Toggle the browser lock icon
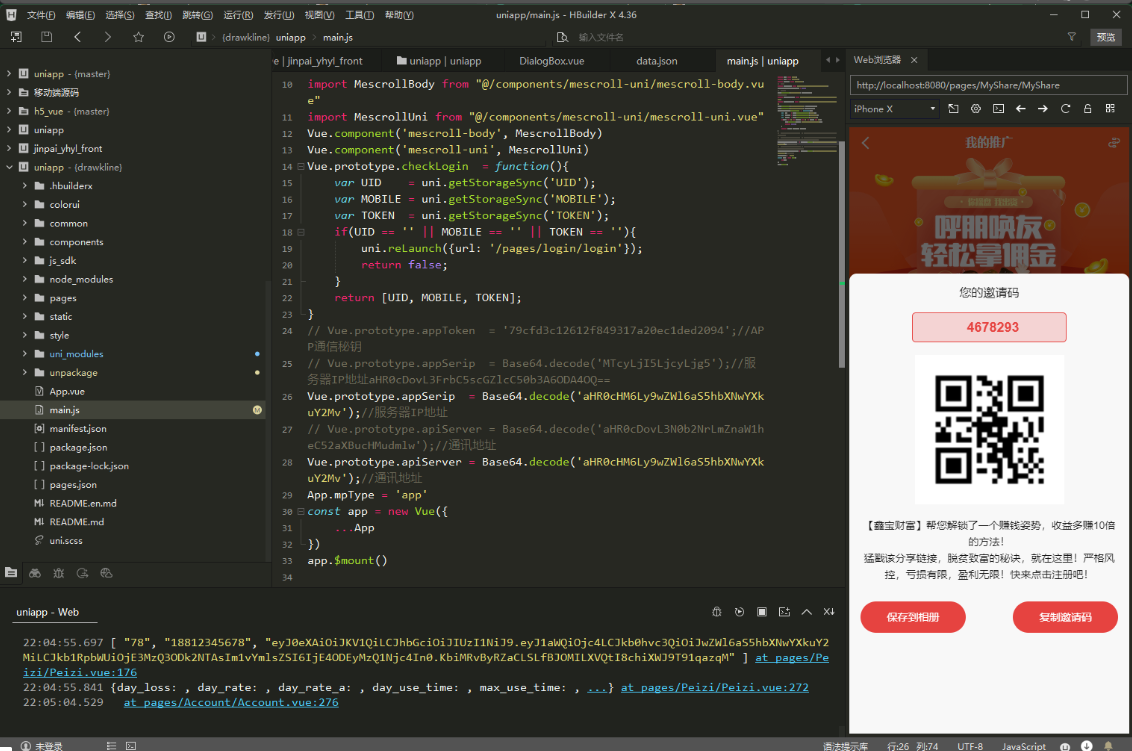Image resolution: width=1132 pixels, height=751 pixels. point(1088,108)
